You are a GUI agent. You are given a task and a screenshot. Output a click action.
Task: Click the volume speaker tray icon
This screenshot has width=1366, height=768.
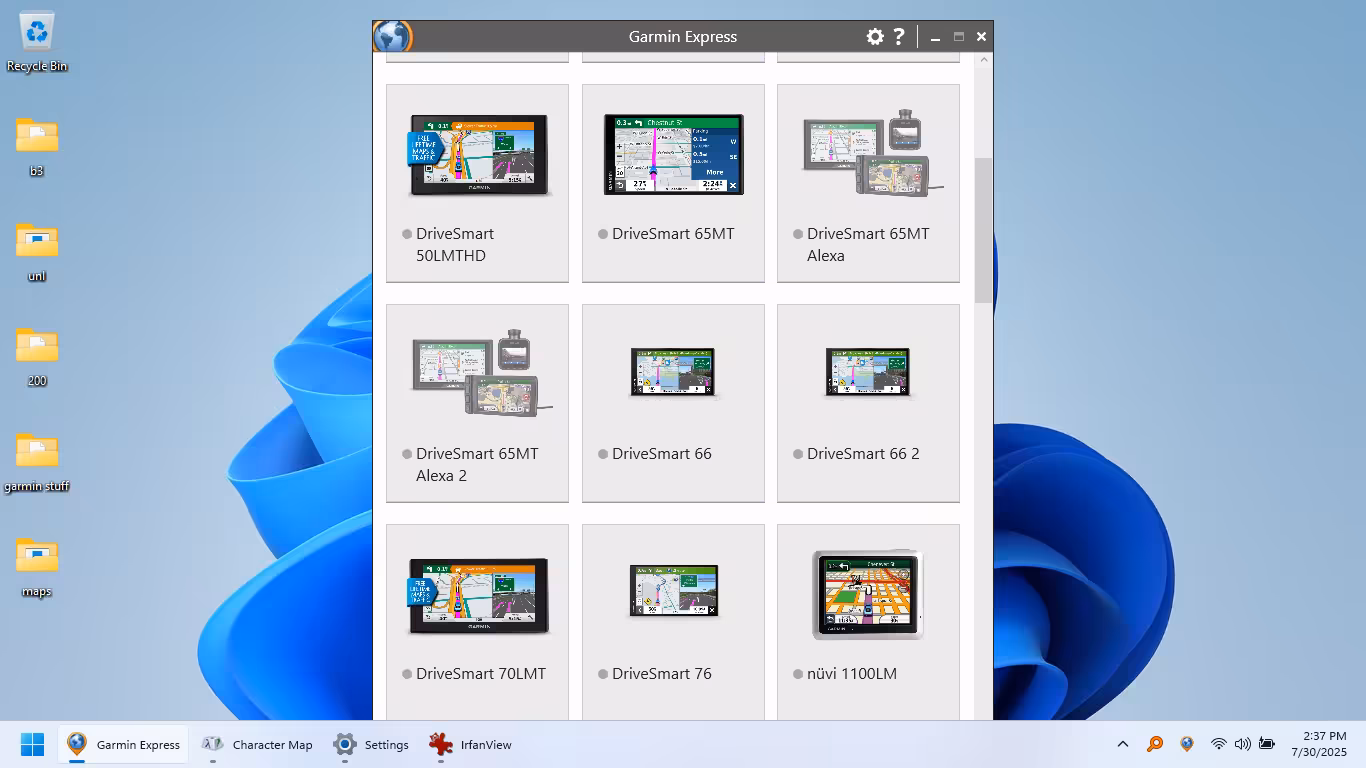click(1243, 745)
